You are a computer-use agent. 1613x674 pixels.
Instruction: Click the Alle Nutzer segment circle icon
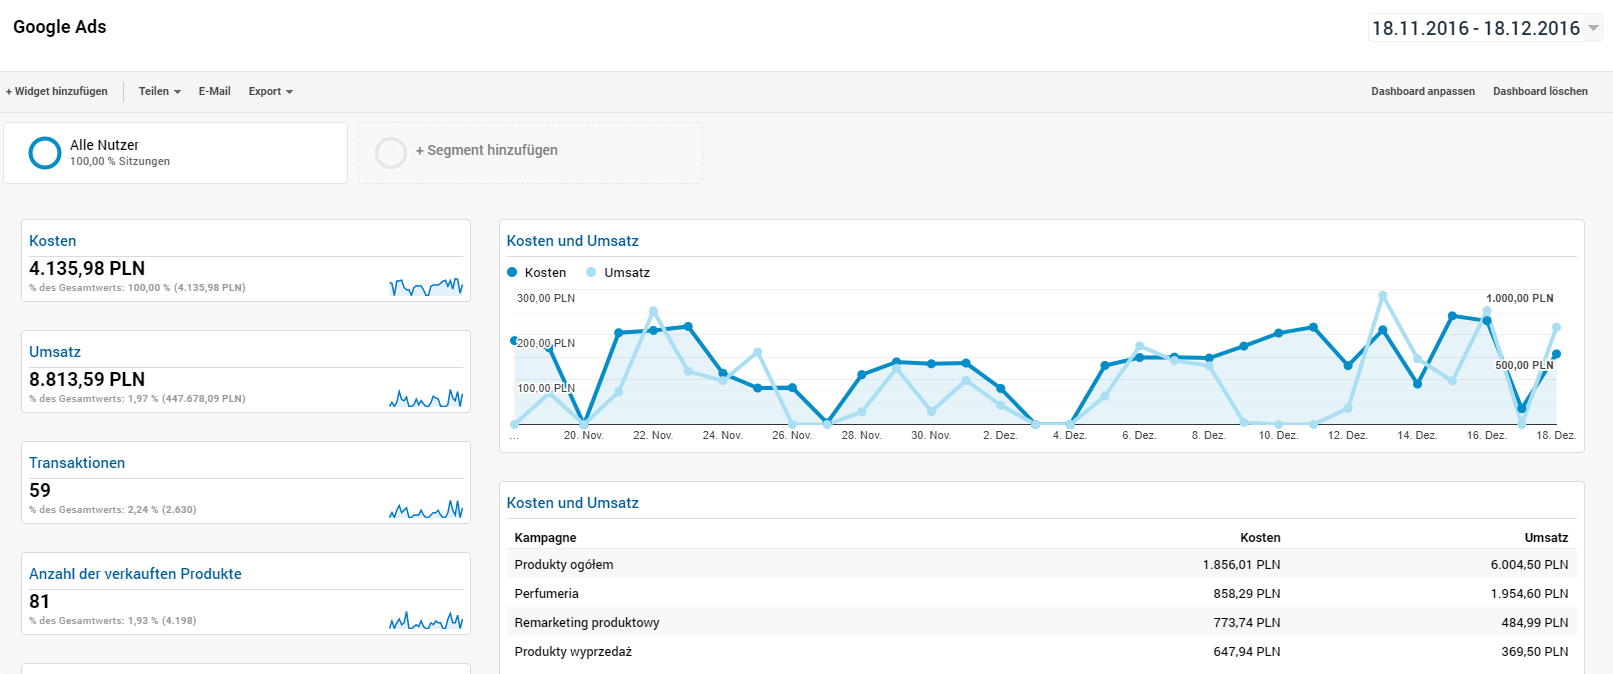(45, 153)
